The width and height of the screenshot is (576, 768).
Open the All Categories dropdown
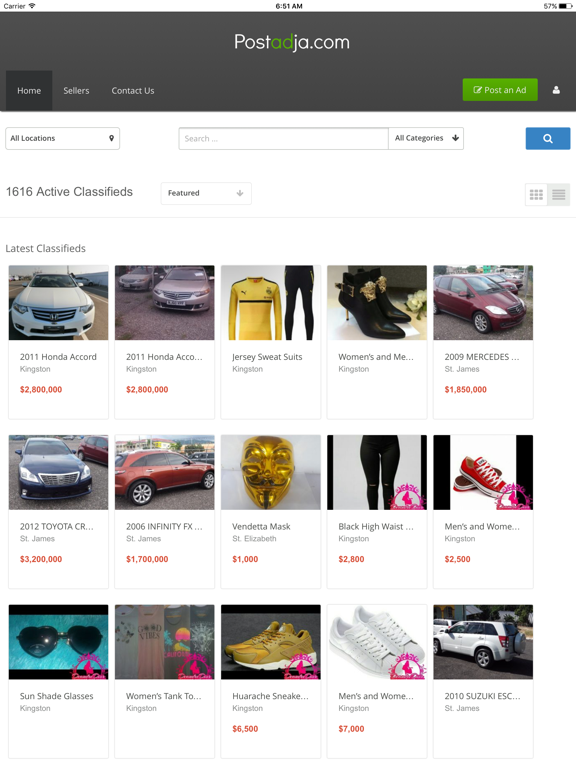pos(426,139)
